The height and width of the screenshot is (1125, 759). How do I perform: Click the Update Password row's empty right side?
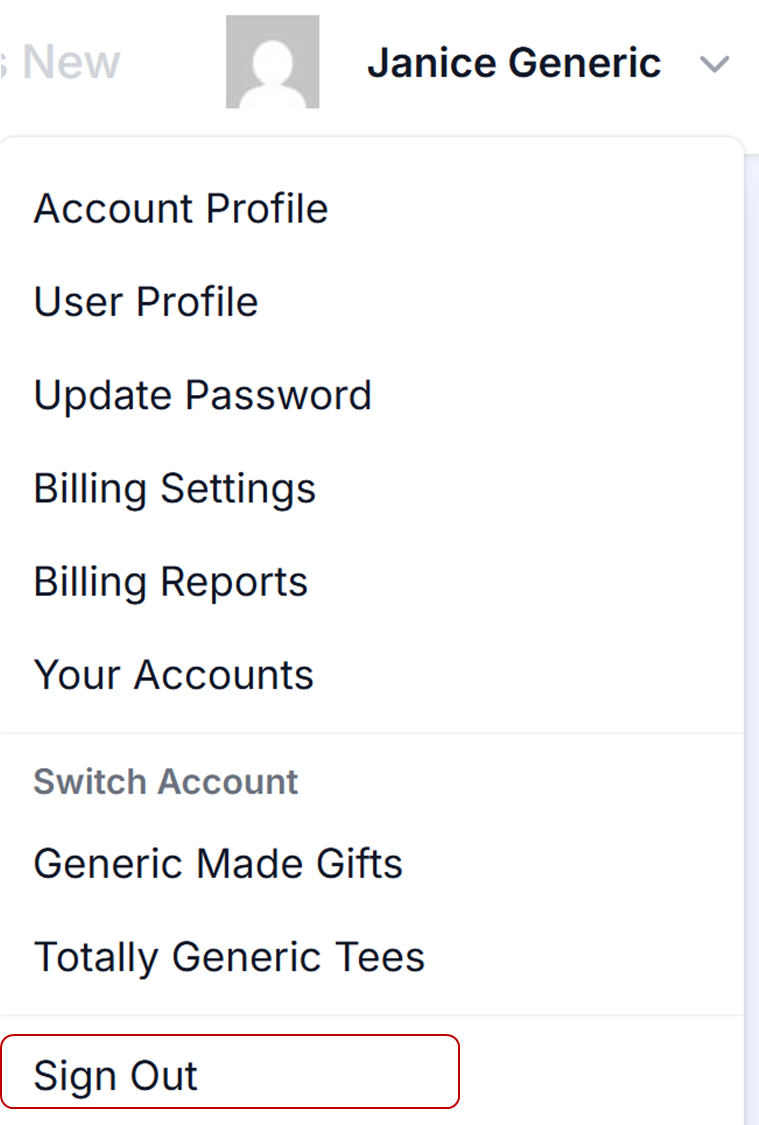pos(580,395)
